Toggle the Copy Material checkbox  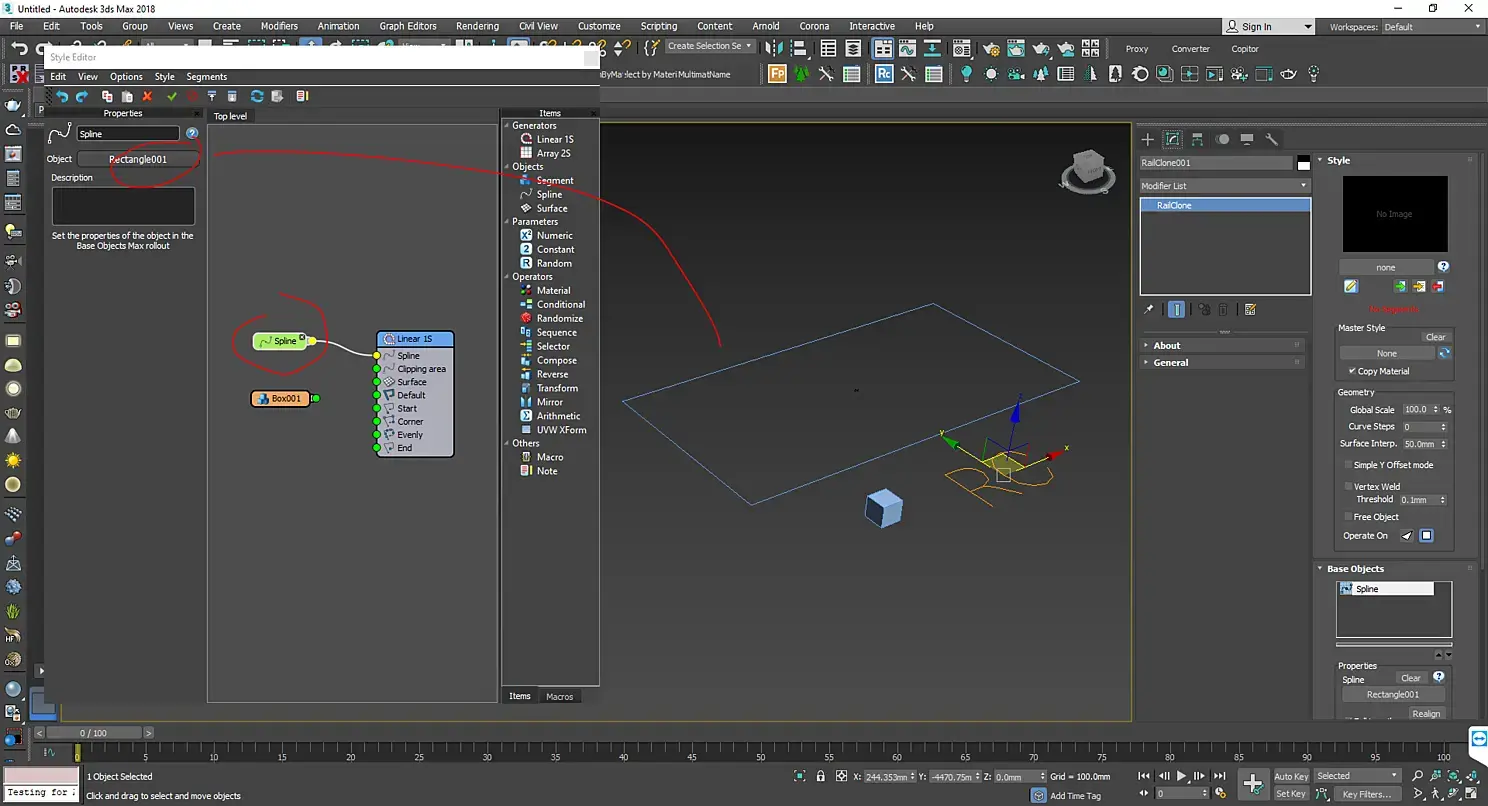coord(1352,371)
